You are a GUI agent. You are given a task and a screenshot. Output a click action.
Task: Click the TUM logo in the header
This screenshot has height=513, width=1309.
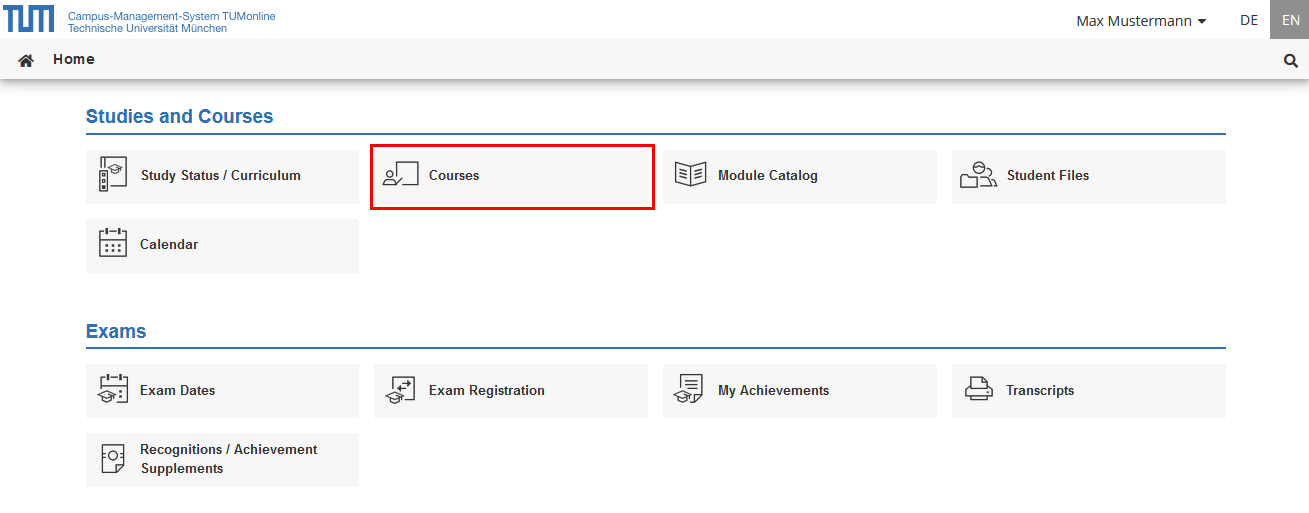tap(30, 19)
